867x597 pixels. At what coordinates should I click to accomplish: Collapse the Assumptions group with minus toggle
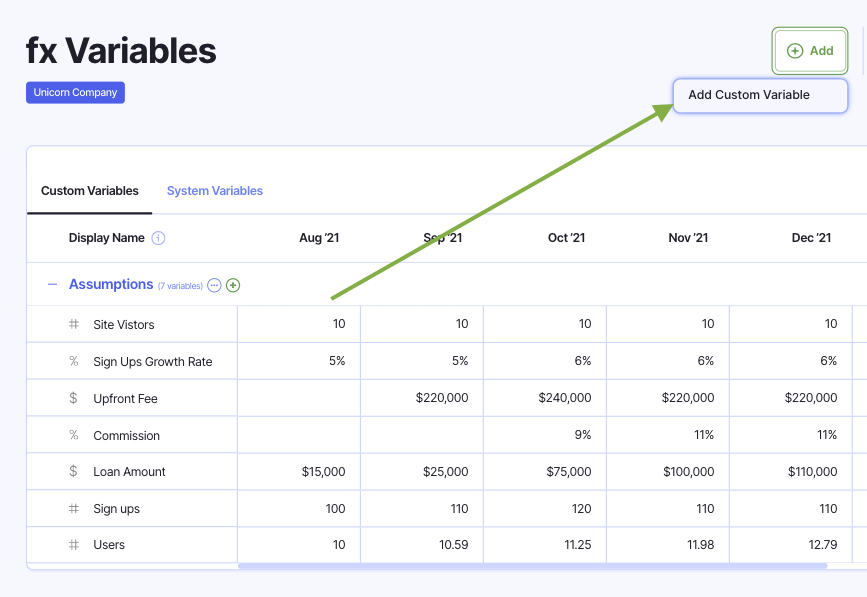click(52, 285)
